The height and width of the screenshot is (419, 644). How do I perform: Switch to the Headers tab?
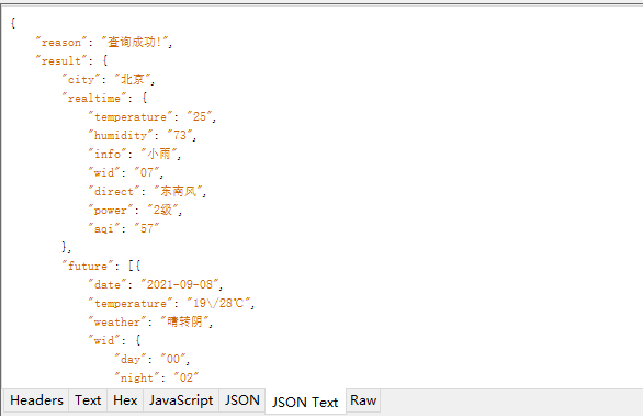click(x=37, y=400)
